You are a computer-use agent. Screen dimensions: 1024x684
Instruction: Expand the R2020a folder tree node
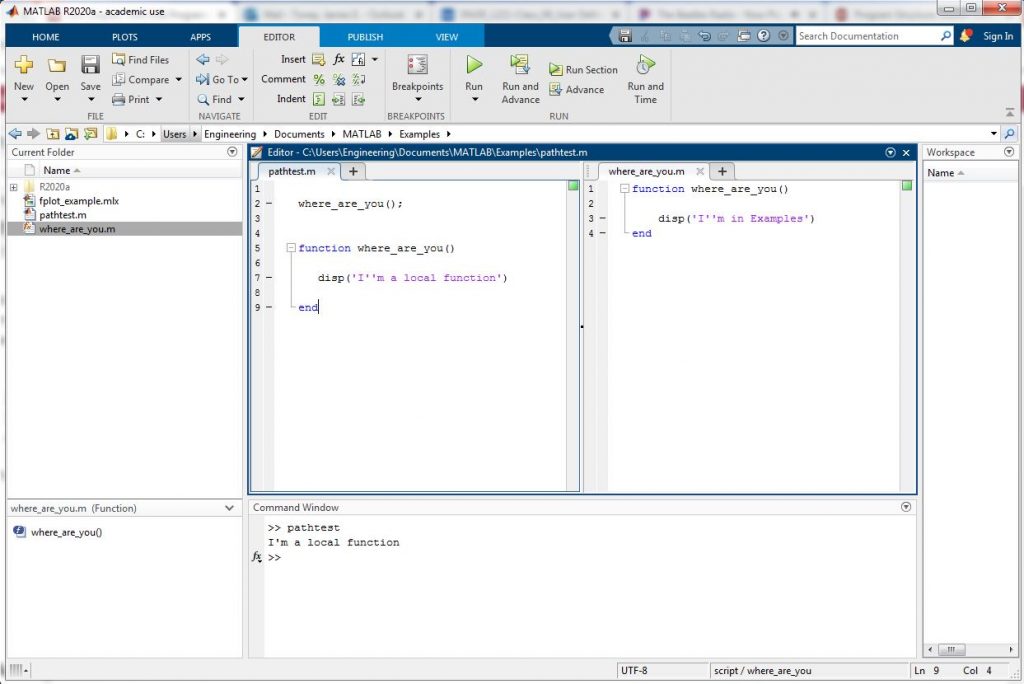point(14,187)
